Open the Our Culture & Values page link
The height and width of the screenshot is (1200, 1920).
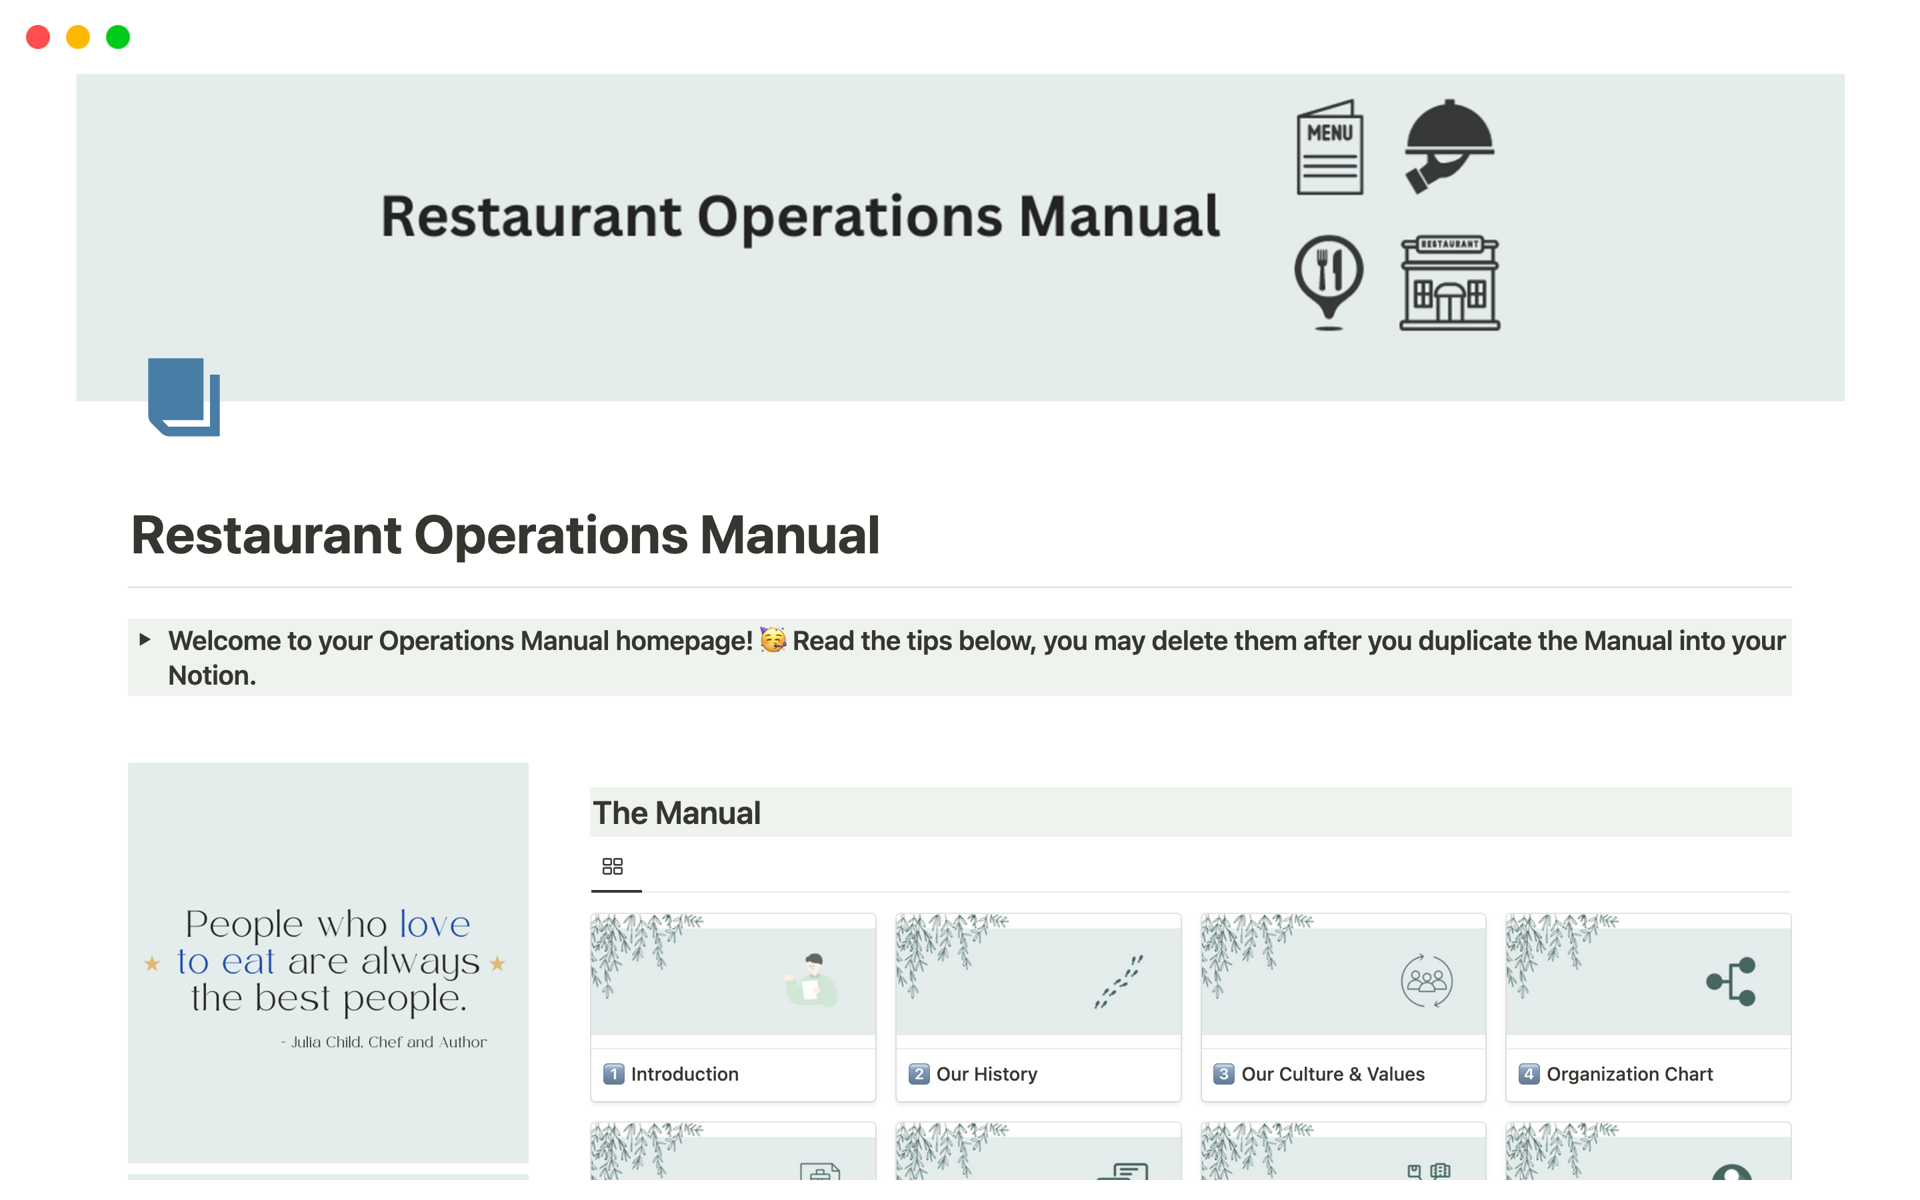(x=1332, y=1074)
